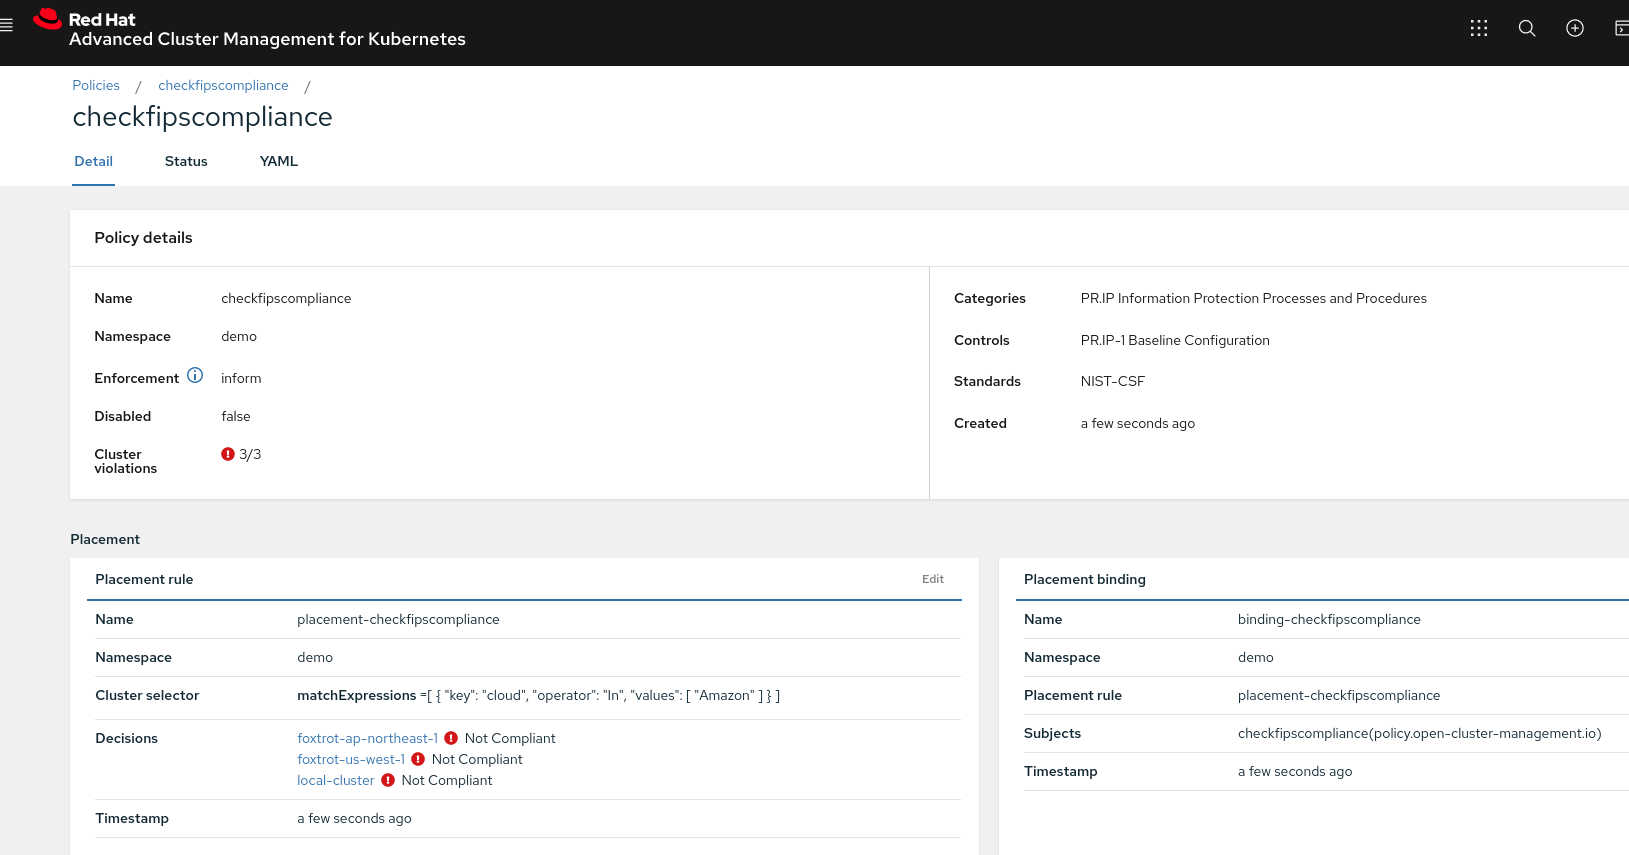Show Enforcement info tooltip icon
Screen dimensions: 1629x855
coord(195,376)
